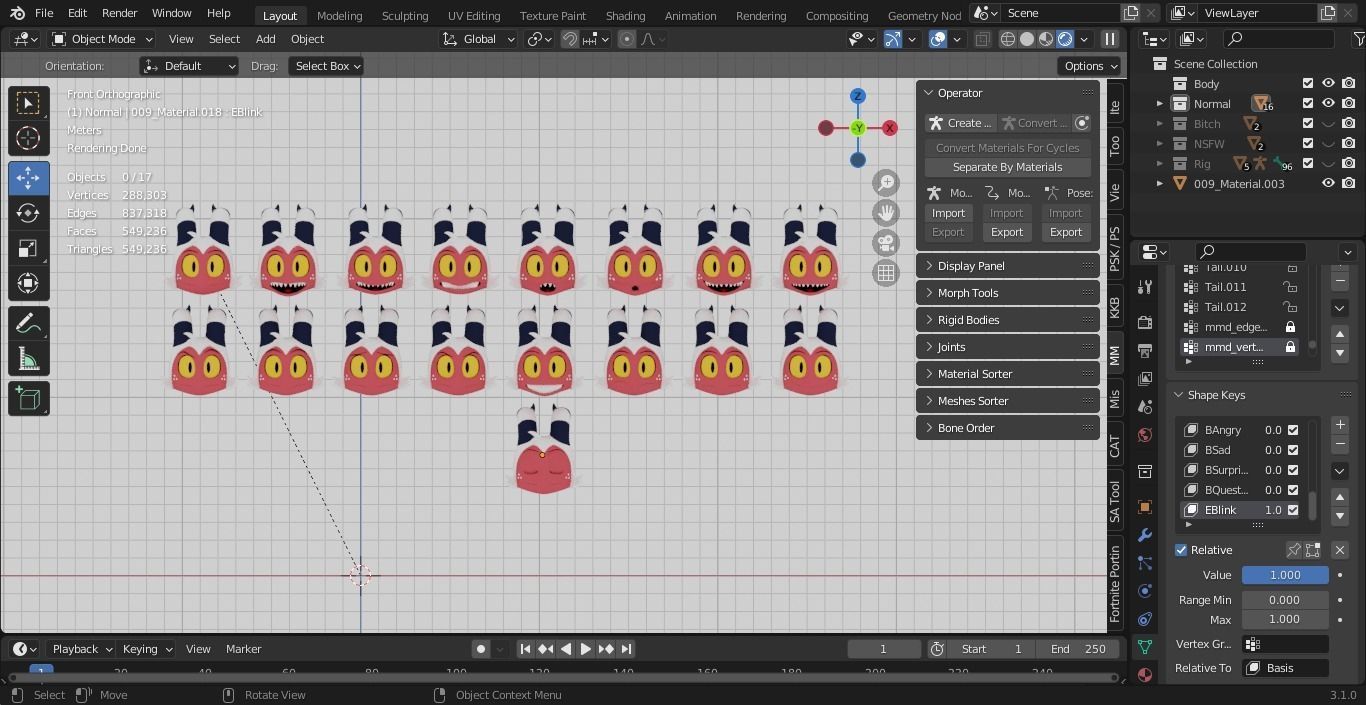Switch to wireframe shading mode

(1008, 39)
